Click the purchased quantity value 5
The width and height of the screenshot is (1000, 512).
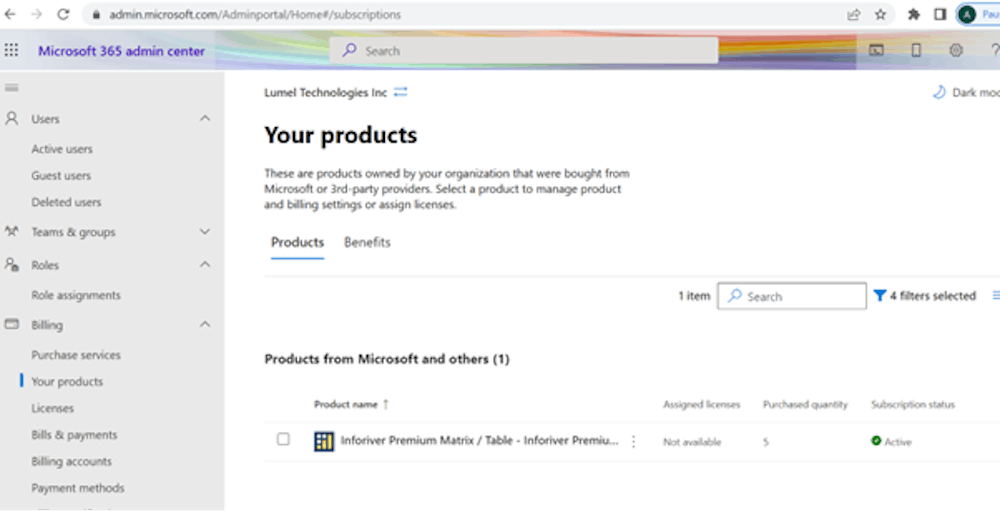click(x=766, y=442)
